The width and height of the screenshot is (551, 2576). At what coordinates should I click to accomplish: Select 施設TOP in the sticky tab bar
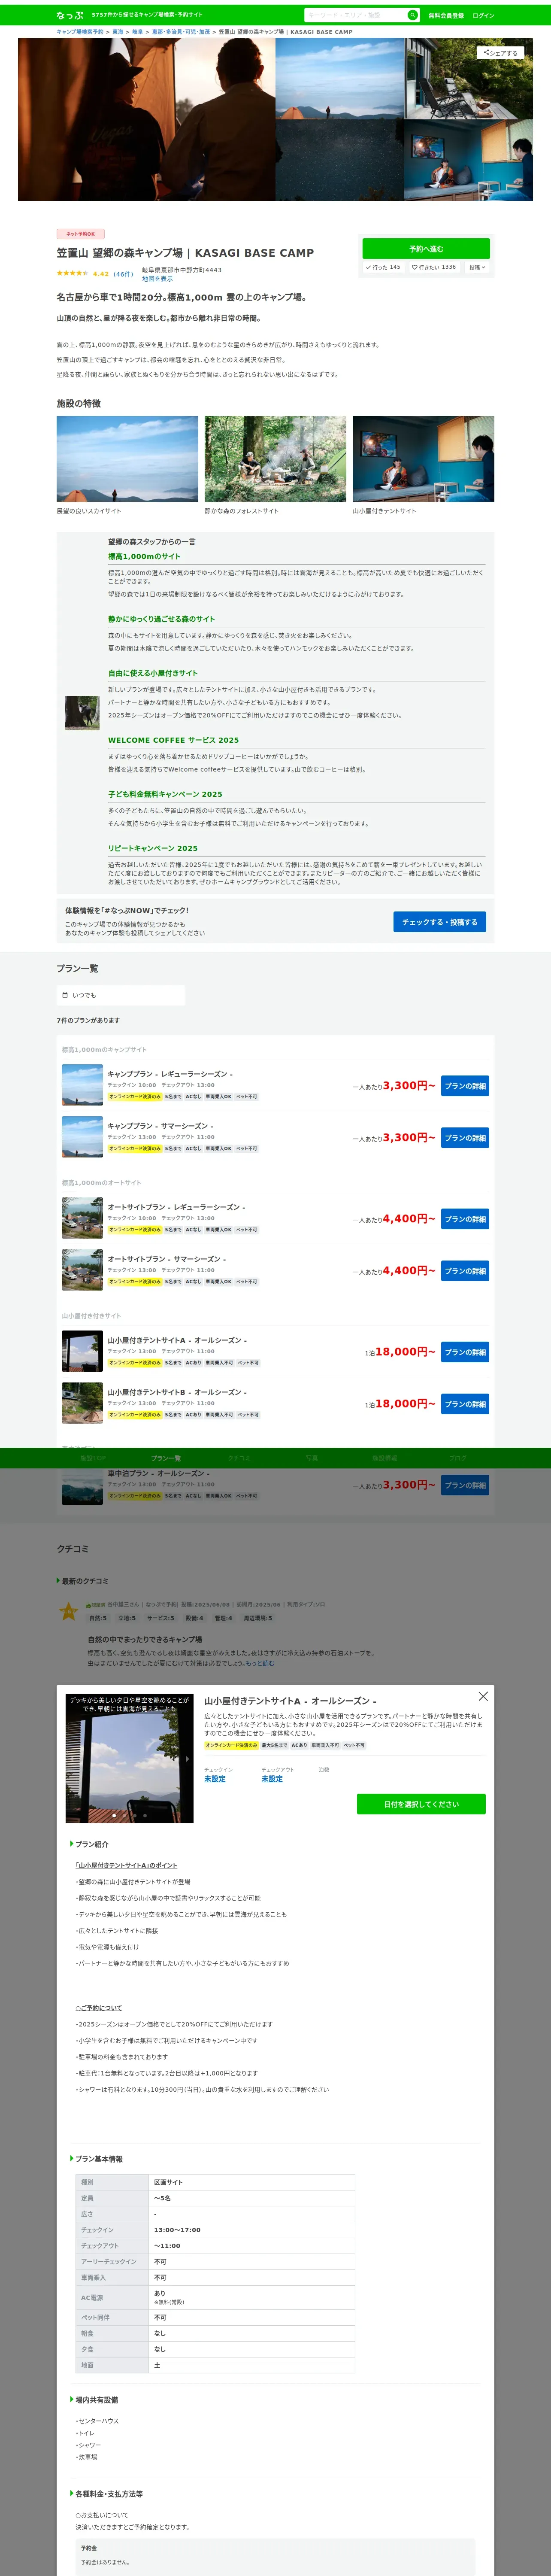(93, 1458)
